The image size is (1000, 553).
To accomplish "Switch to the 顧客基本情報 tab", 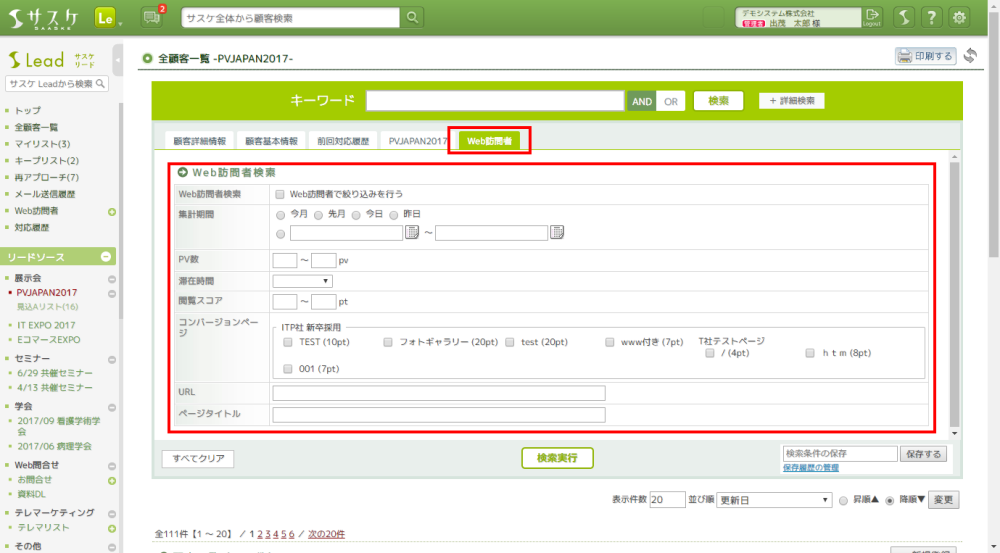I will click(271, 141).
